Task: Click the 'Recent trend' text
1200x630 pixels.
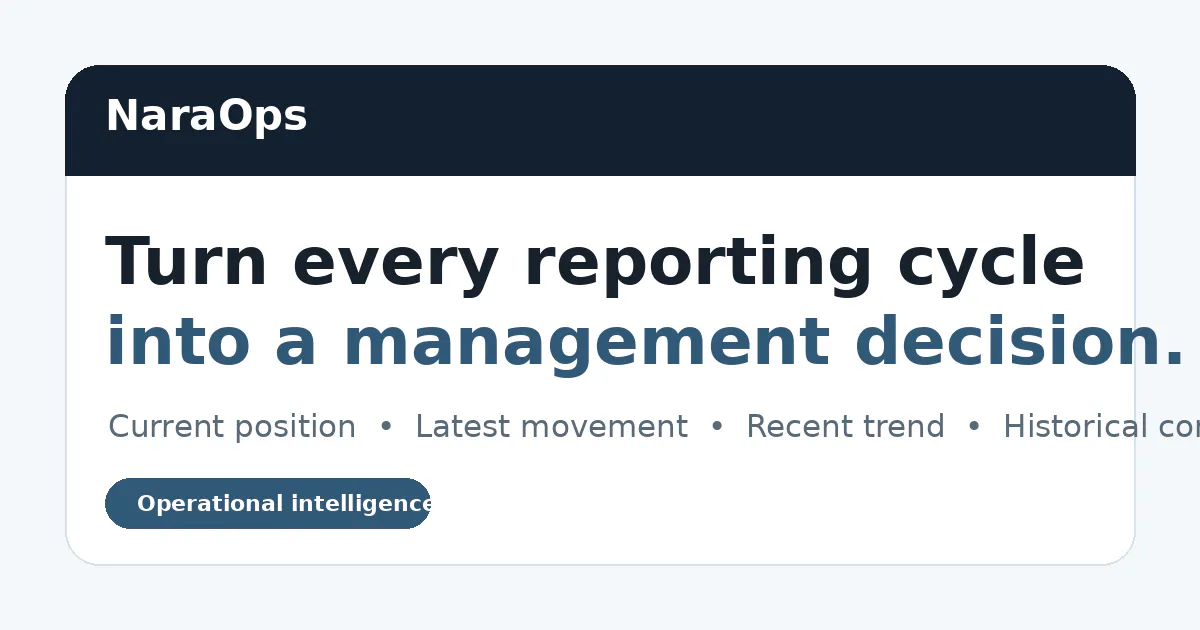Action: tap(845, 427)
